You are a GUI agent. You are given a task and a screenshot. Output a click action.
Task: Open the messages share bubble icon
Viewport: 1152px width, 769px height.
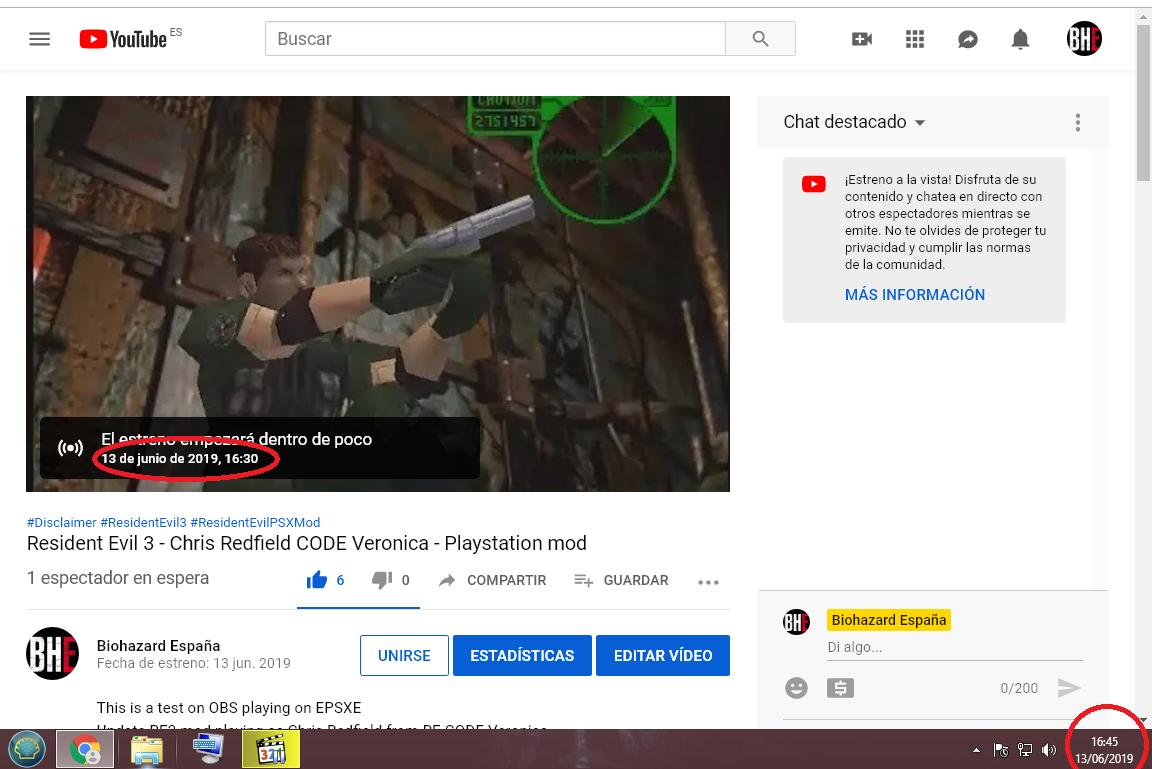968,39
